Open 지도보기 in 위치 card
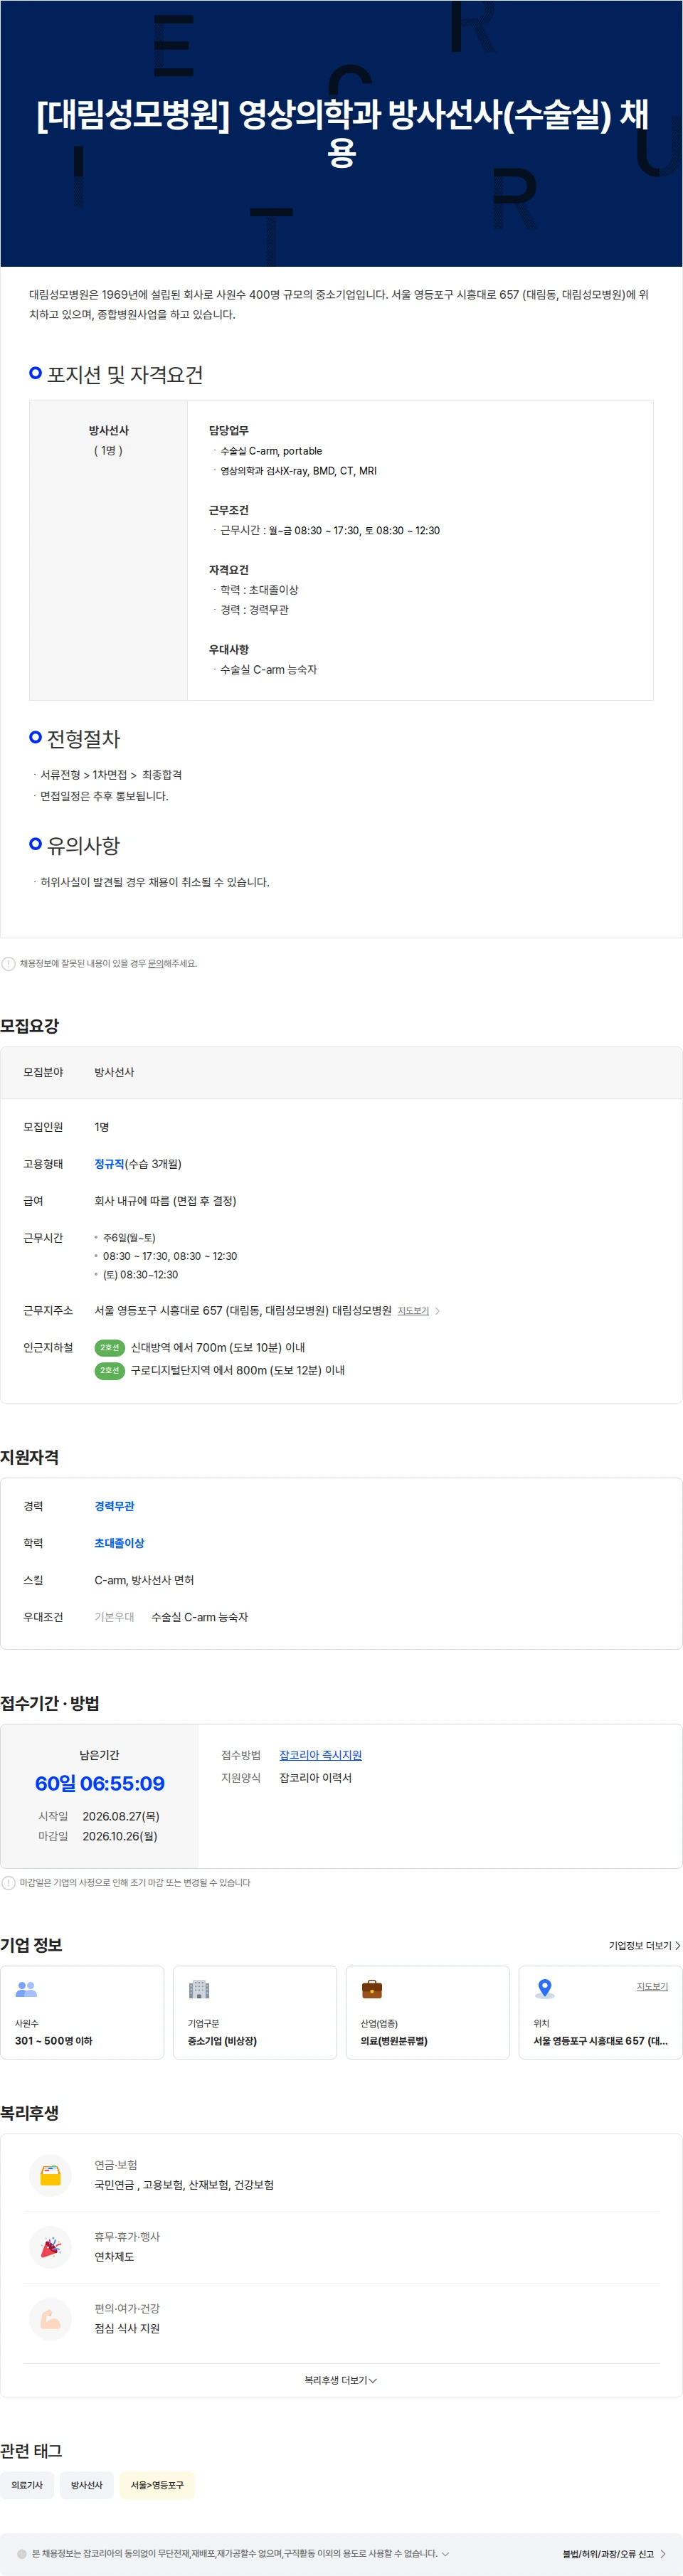The height and width of the screenshot is (2576, 683). click(x=652, y=1986)
